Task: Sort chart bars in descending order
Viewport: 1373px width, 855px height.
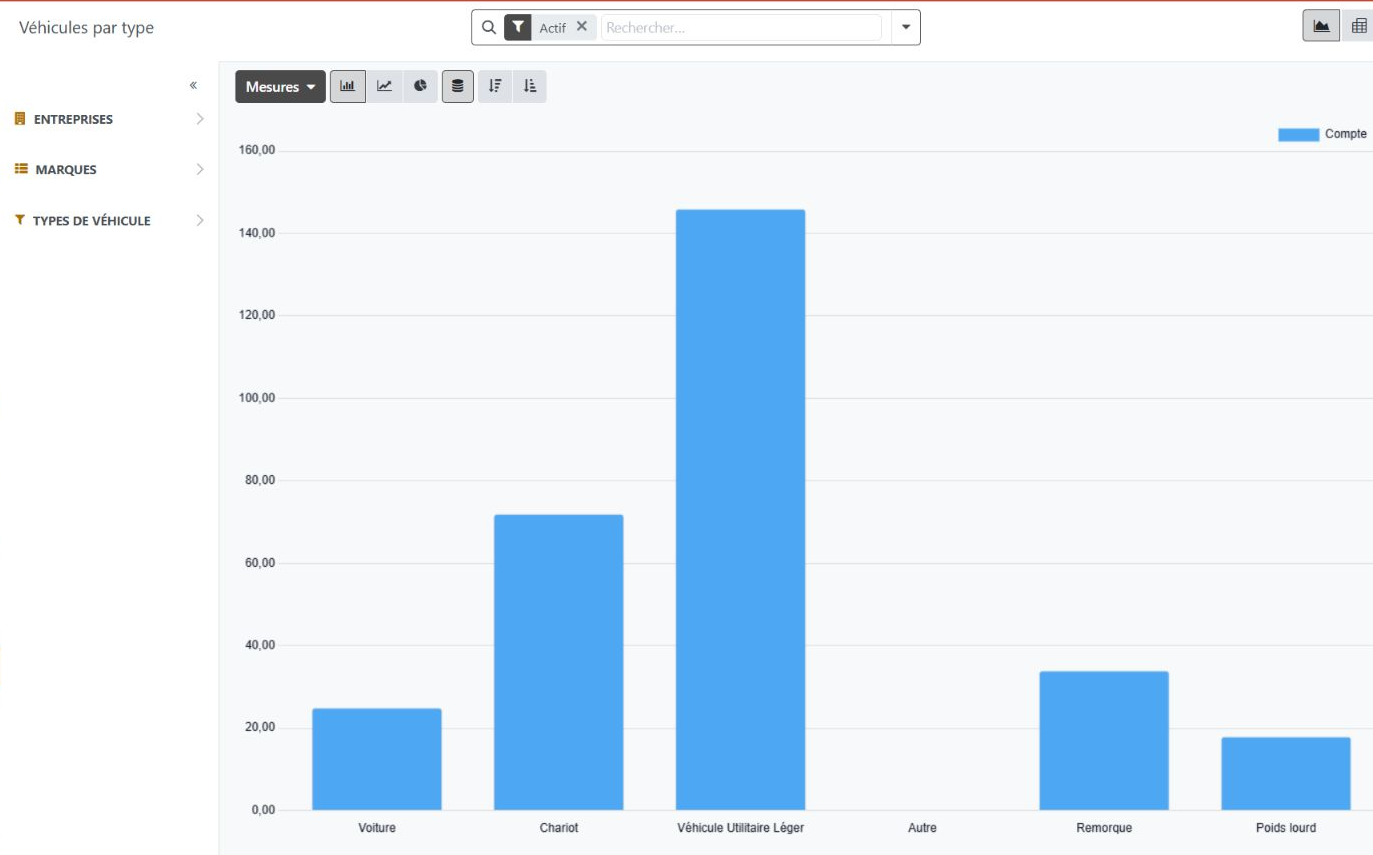Action: pos(494,87)
